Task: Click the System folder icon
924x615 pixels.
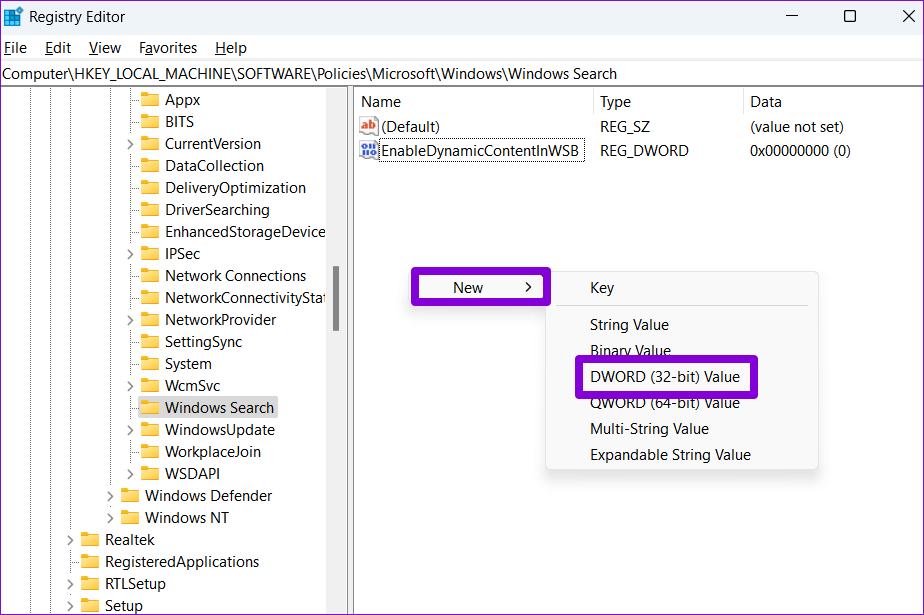Action: pos(150,363)
